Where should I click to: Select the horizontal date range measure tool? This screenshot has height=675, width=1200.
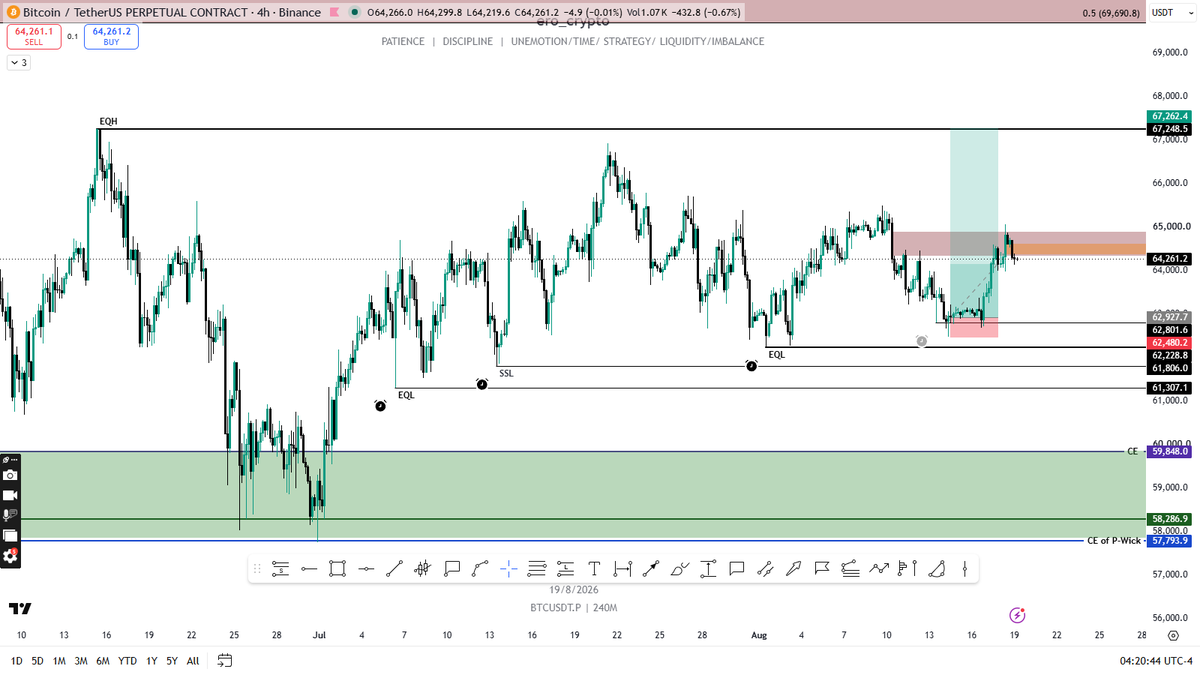[622, 569]
